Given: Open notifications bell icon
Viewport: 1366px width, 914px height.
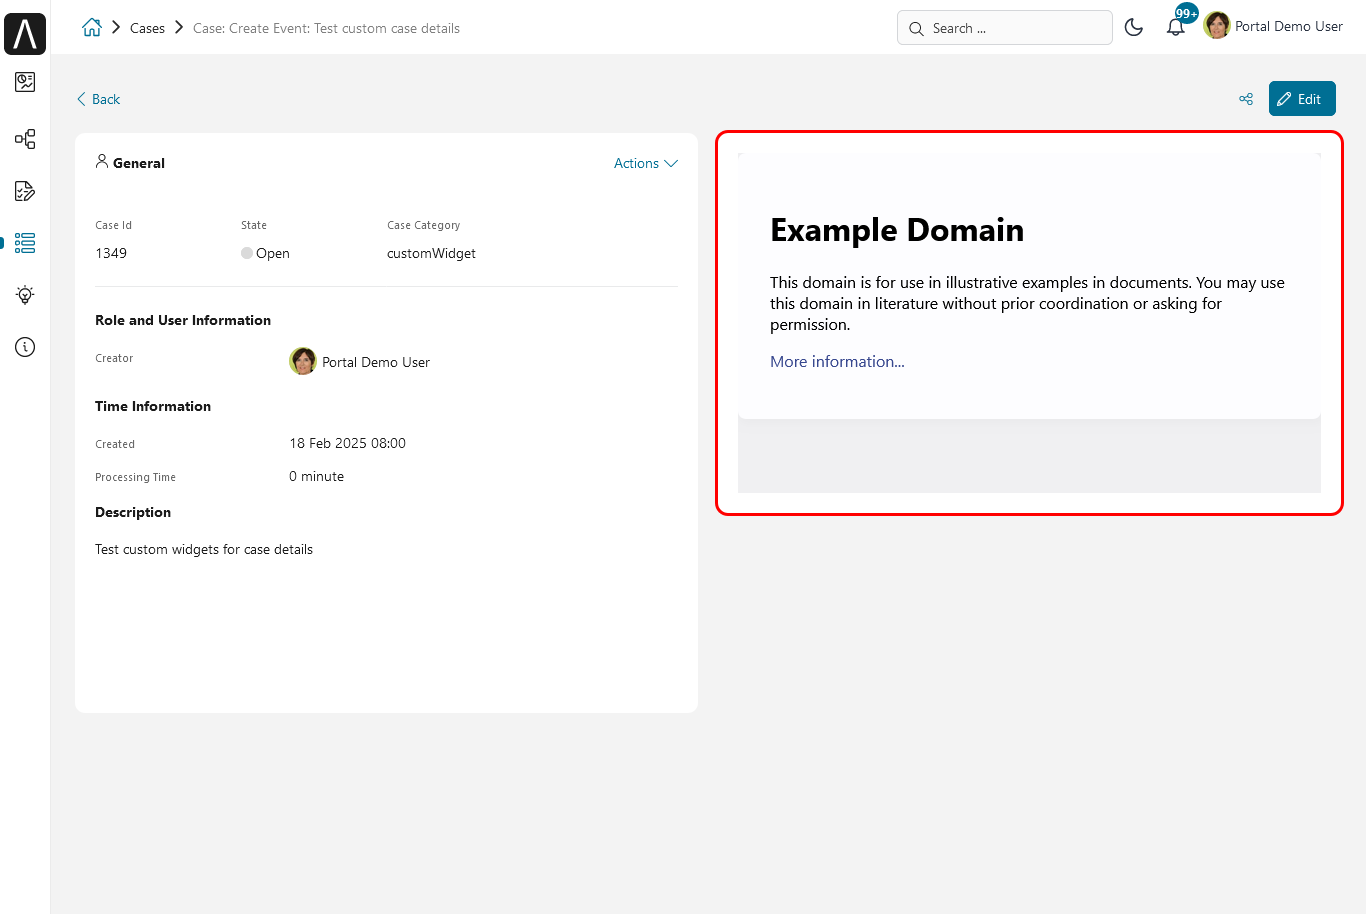Looking at the screenshot, I should (x=1176, y=27).
